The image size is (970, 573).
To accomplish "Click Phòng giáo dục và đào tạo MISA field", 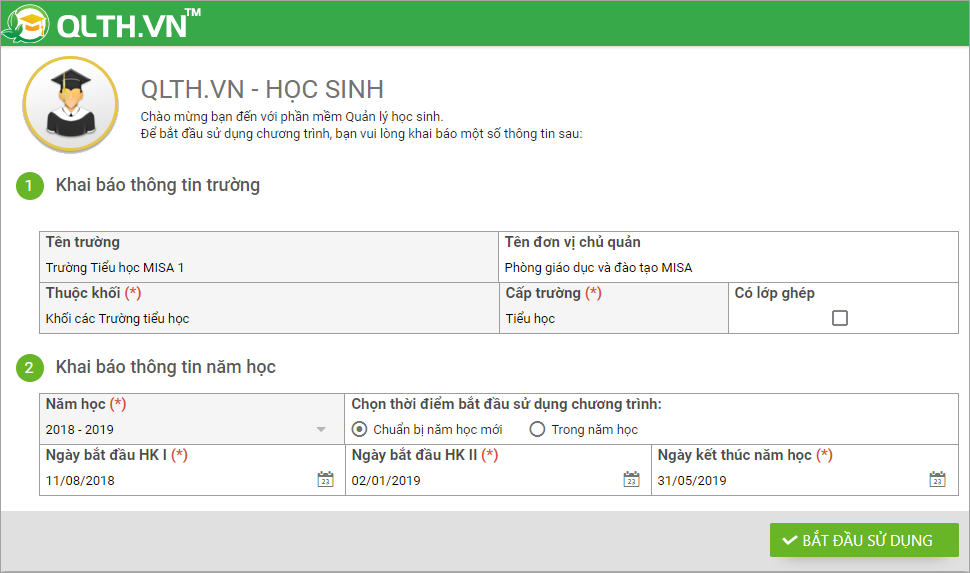I will coord(598,268).
